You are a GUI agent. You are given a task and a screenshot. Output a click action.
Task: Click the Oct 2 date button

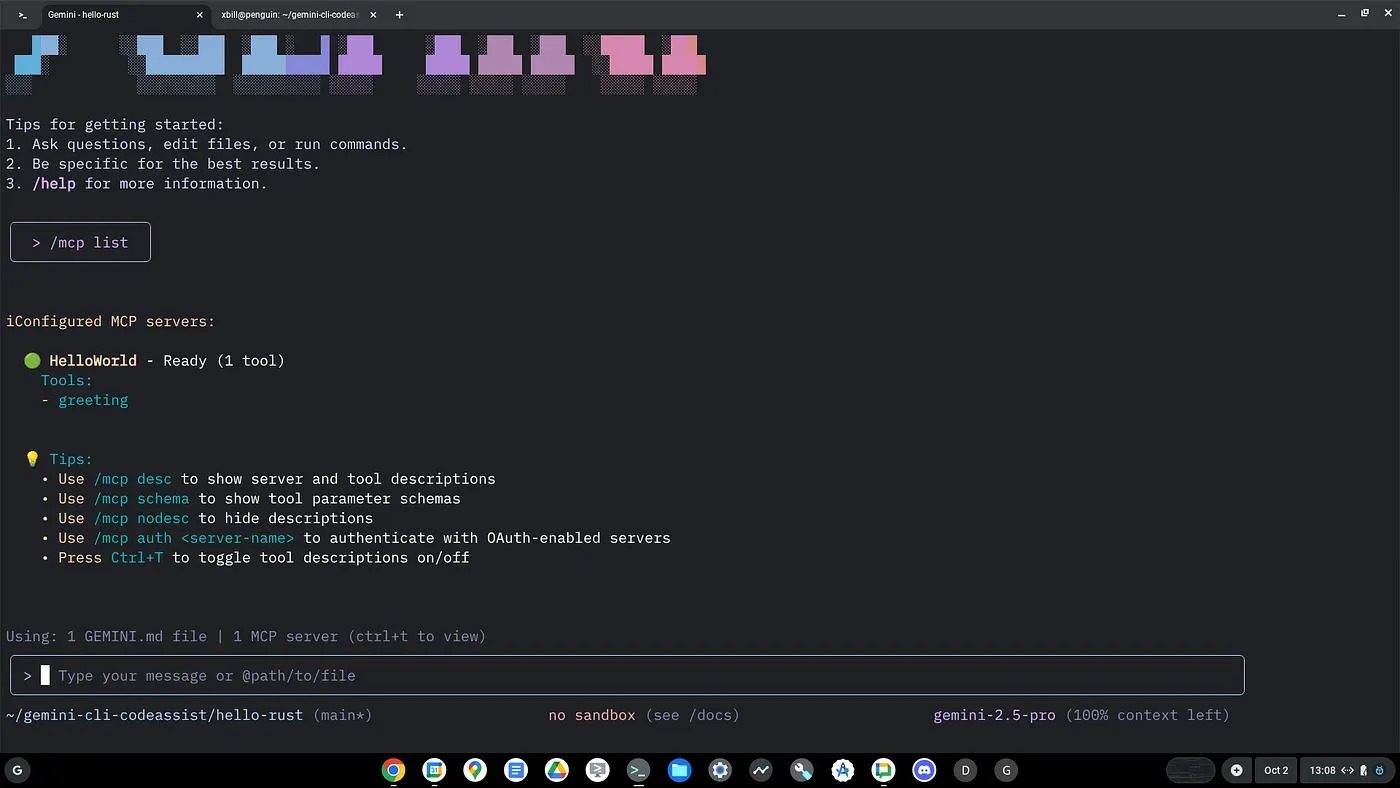point(1276,770)
